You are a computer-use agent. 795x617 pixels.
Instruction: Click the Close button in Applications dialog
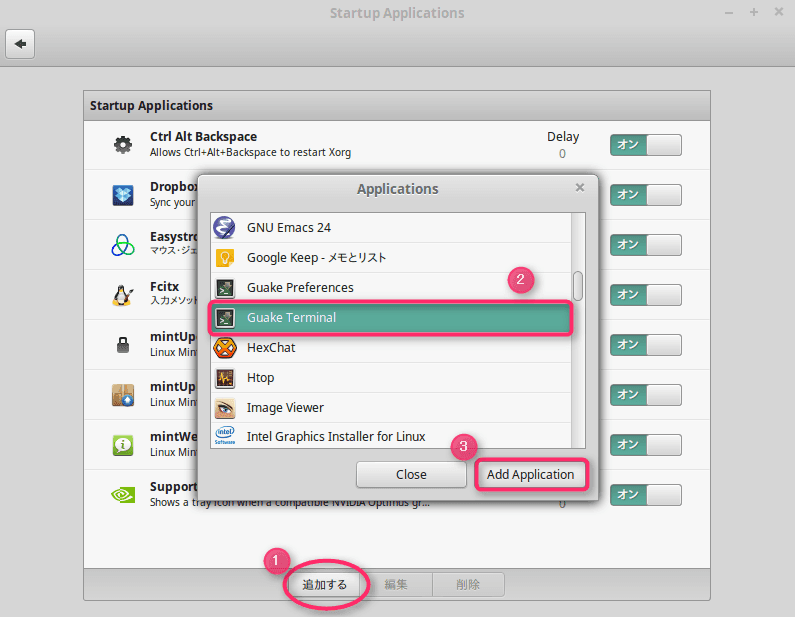coord(411,475)
